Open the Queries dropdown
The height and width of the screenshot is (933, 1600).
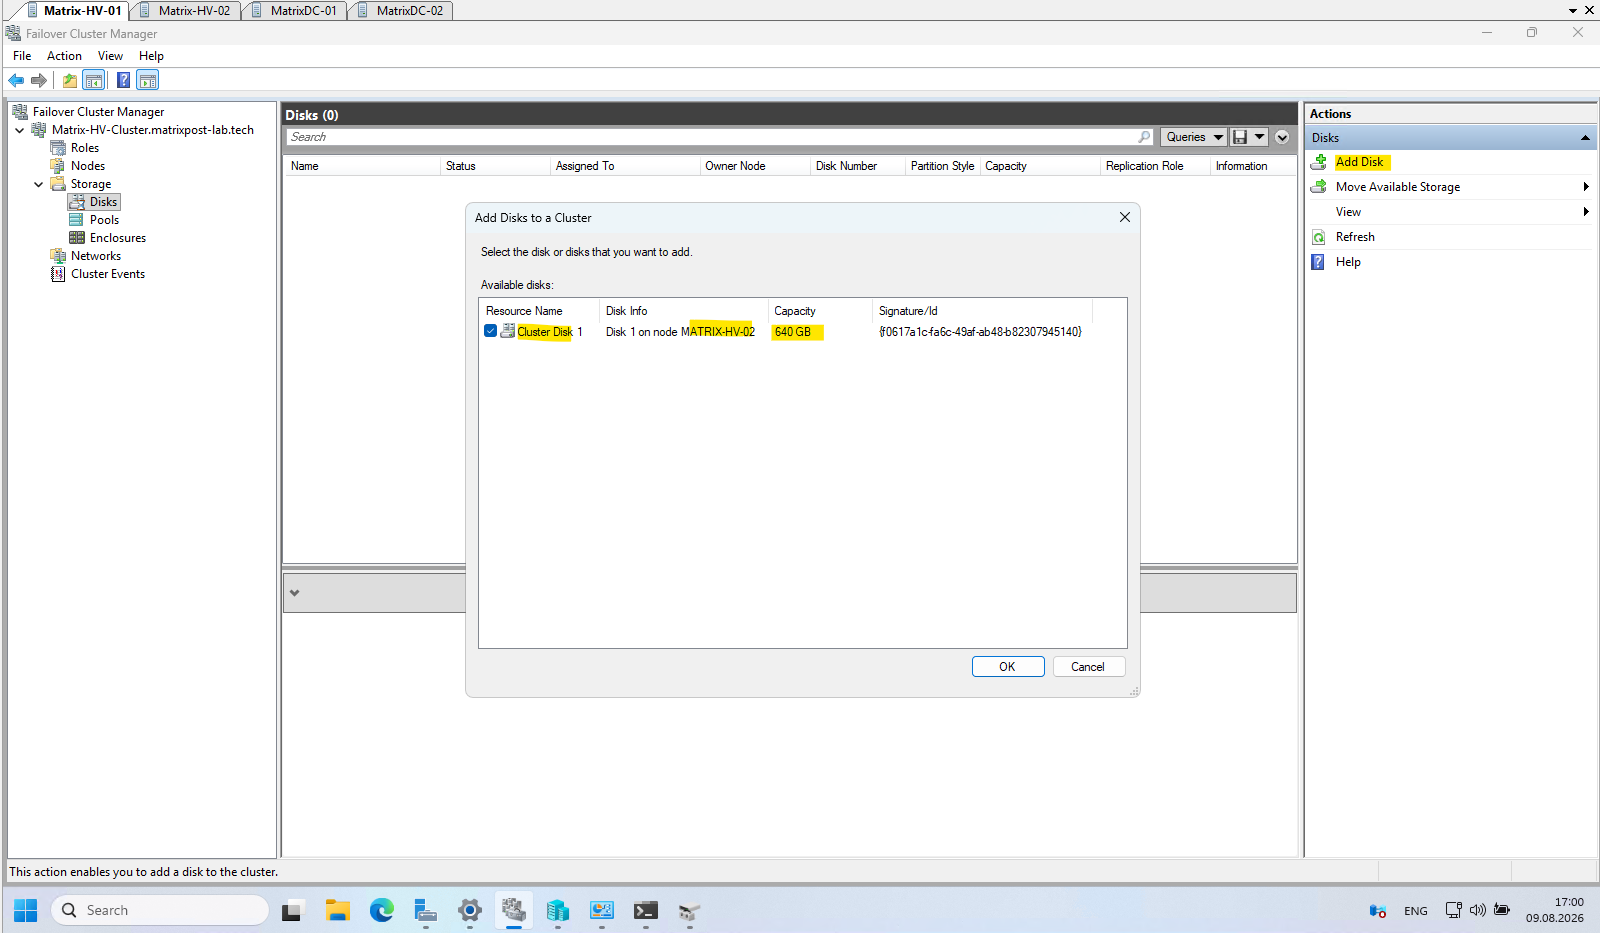tap(1193, 137)
